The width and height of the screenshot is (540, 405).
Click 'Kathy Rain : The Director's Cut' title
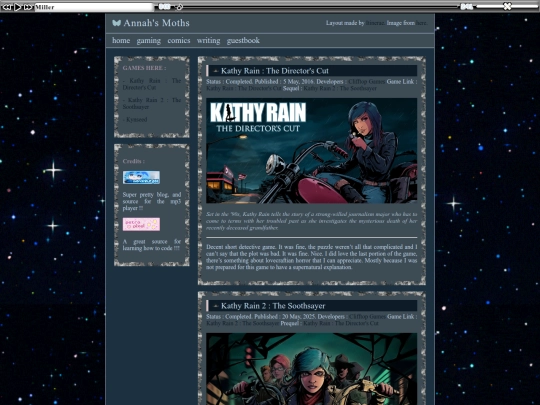[x=275, y=71]
